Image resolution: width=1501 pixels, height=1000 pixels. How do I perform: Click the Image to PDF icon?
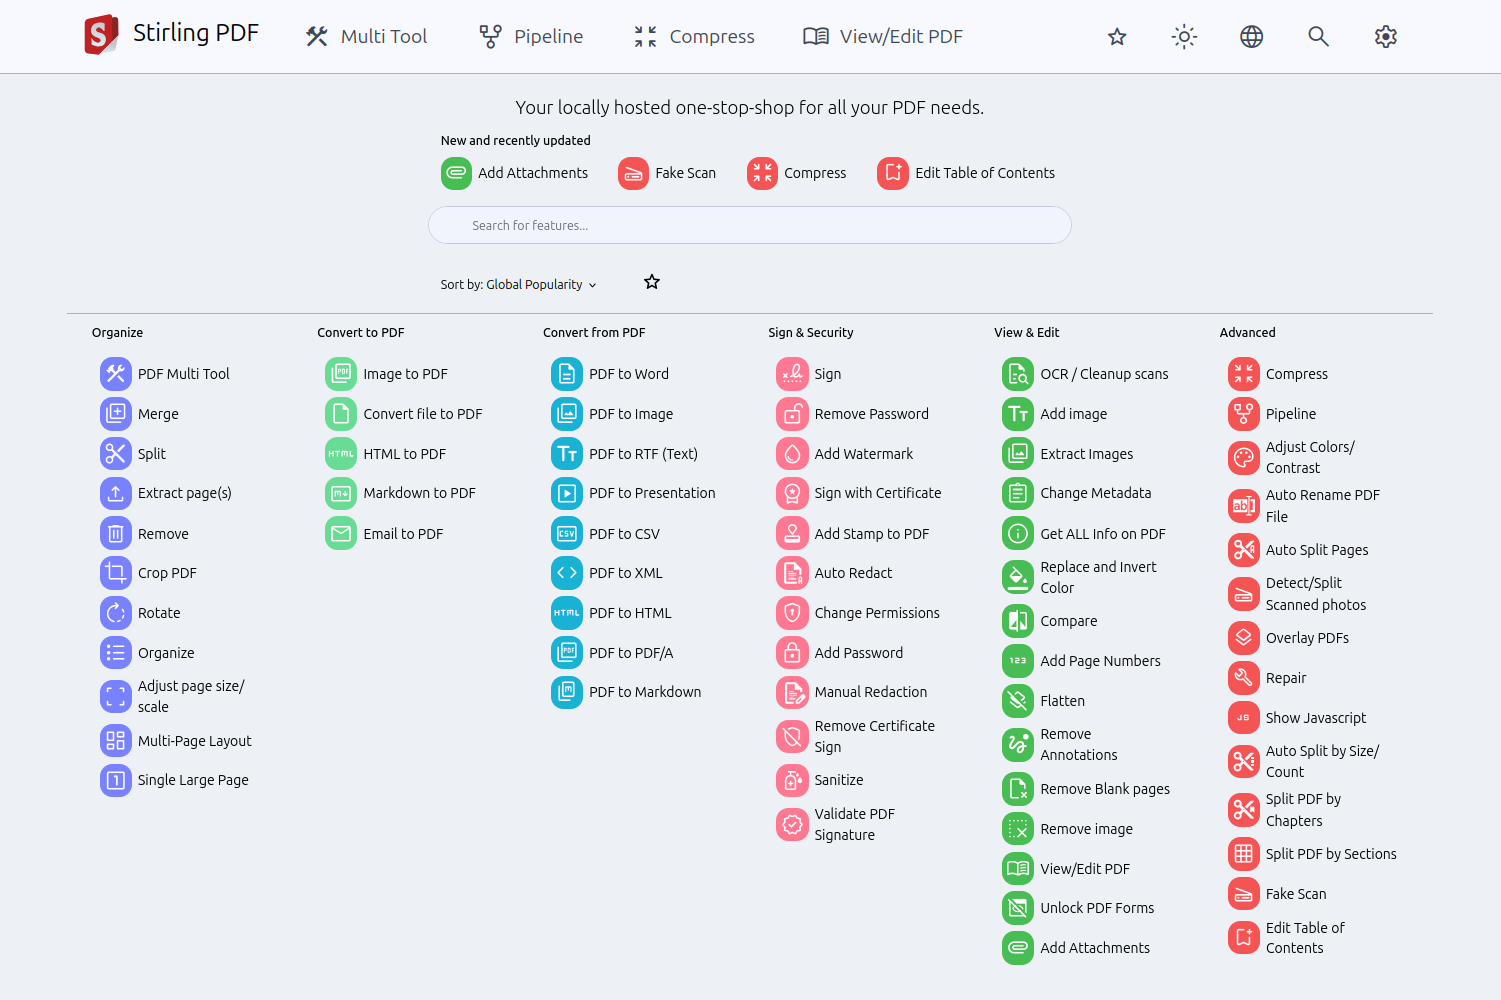pos(341,374)
